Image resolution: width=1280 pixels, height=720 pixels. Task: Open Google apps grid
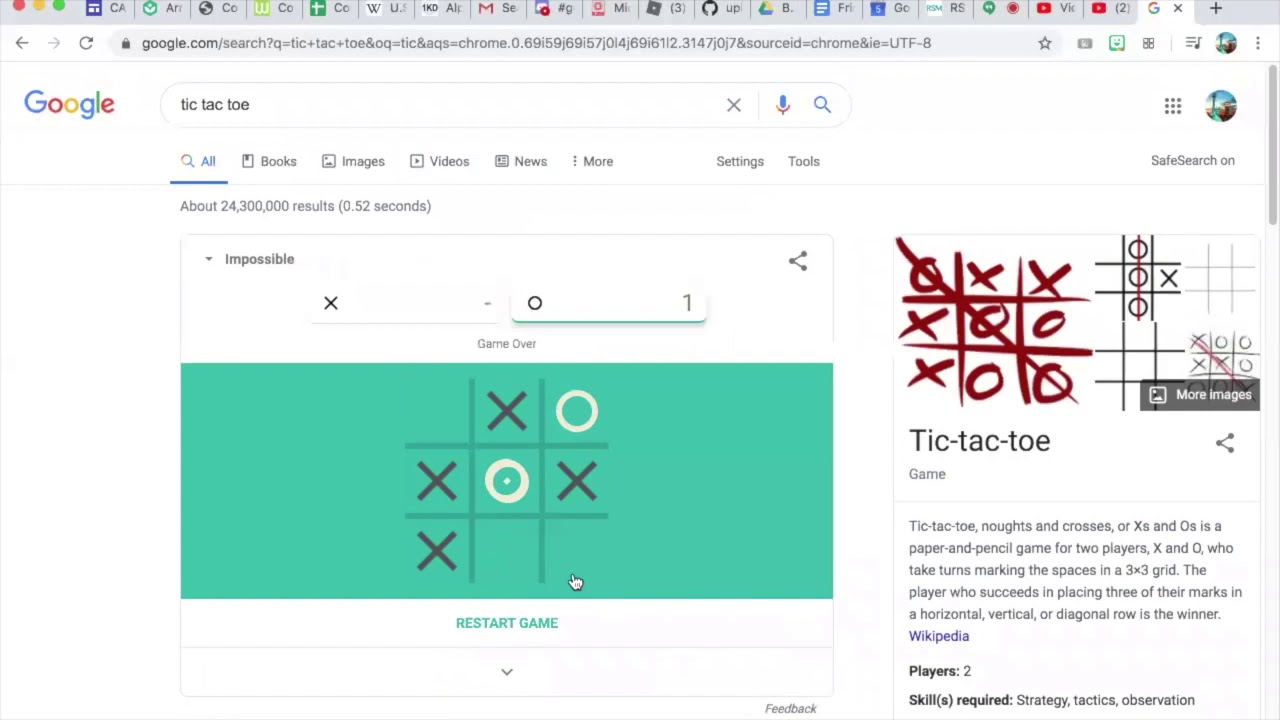click(1173, 106)
